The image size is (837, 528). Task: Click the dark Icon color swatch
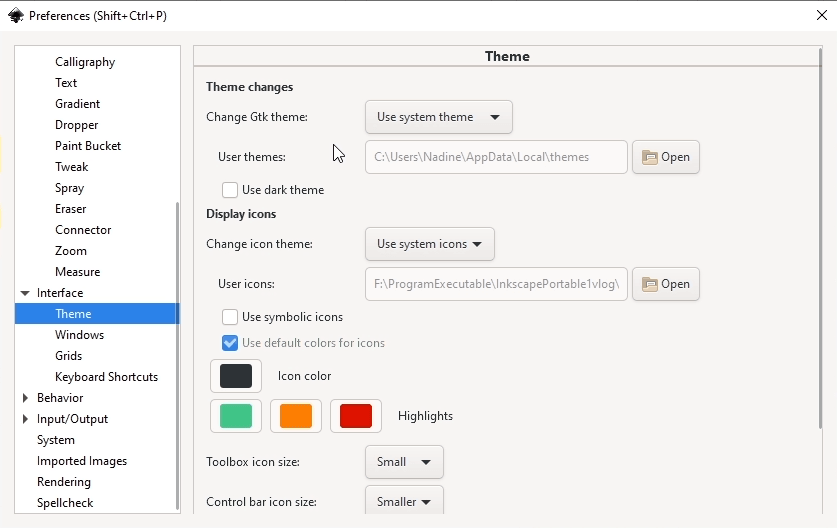click(236, 376)
